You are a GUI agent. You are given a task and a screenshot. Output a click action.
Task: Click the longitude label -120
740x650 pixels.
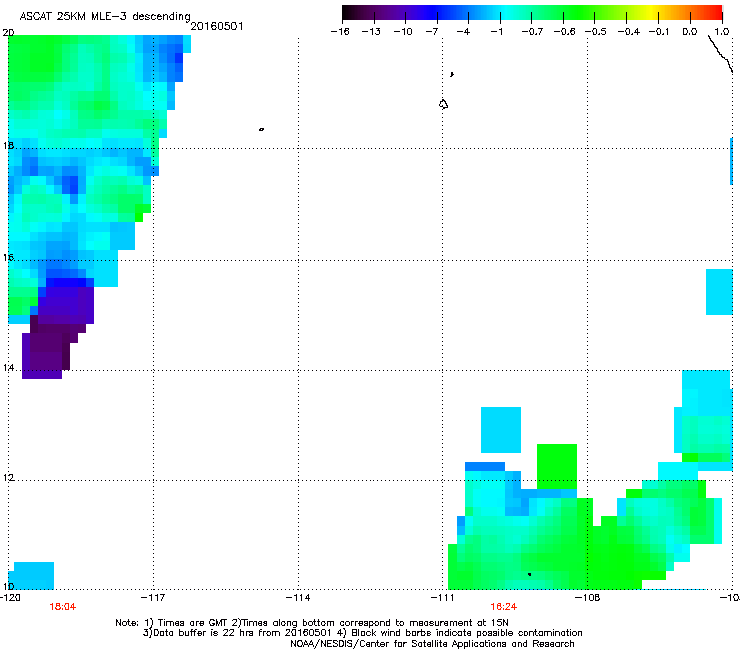(10, 598)
